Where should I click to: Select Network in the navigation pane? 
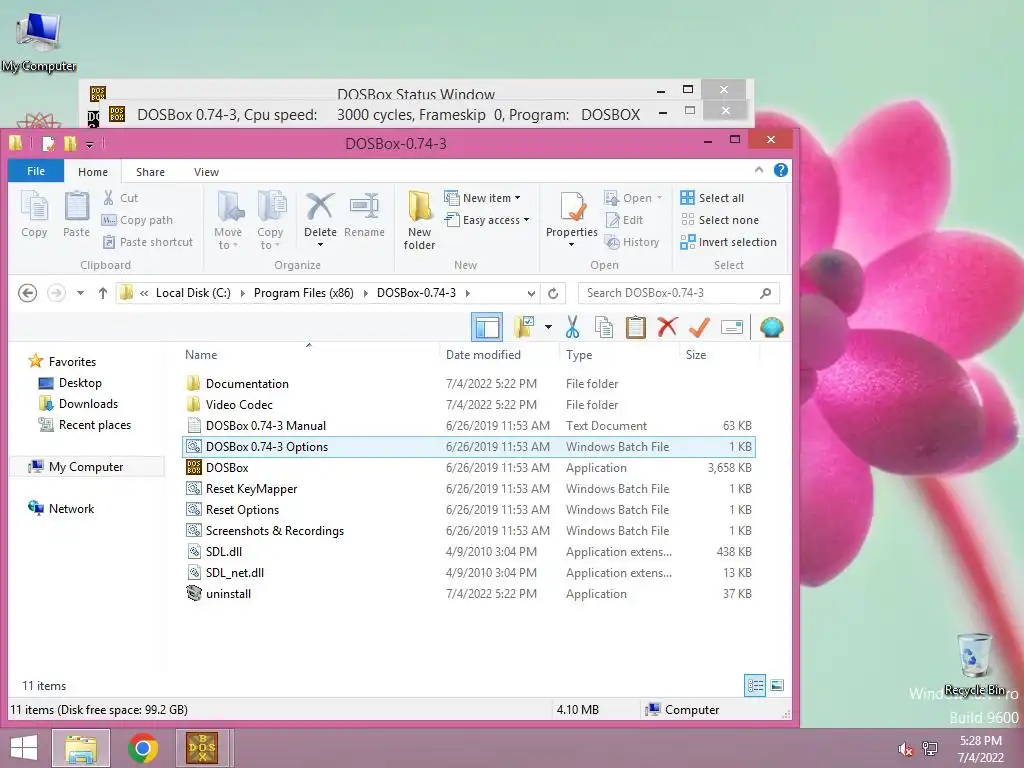click(x=71, y=509)
